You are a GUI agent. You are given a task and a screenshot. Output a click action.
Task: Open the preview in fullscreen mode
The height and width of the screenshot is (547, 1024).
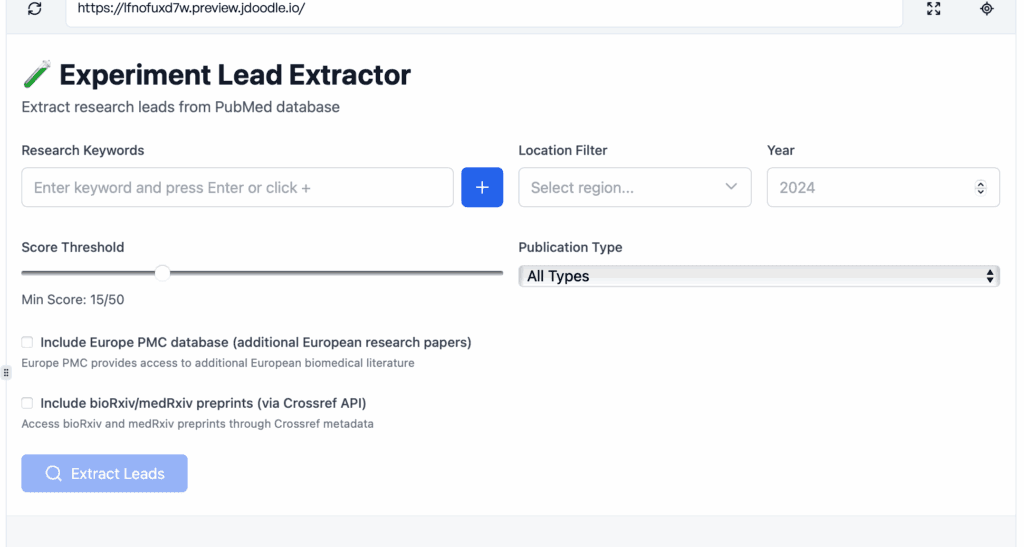[933, 9]
